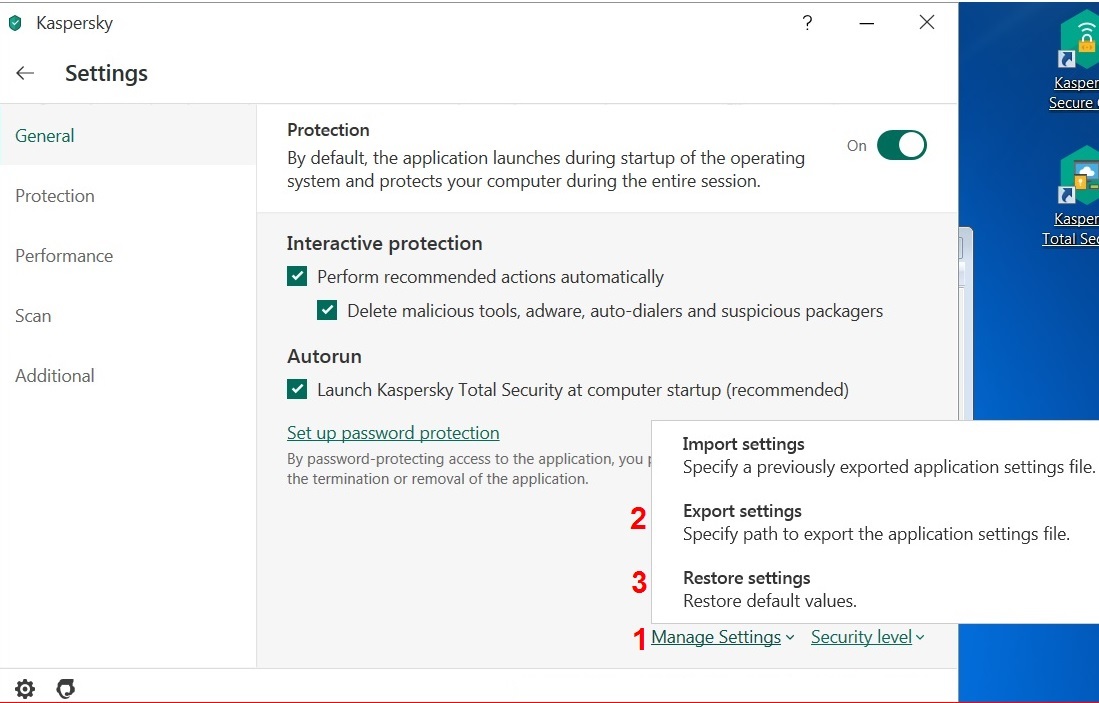Open the help question mark icon
Viewport: 1099px width, 703px height.
pos(808,23)
